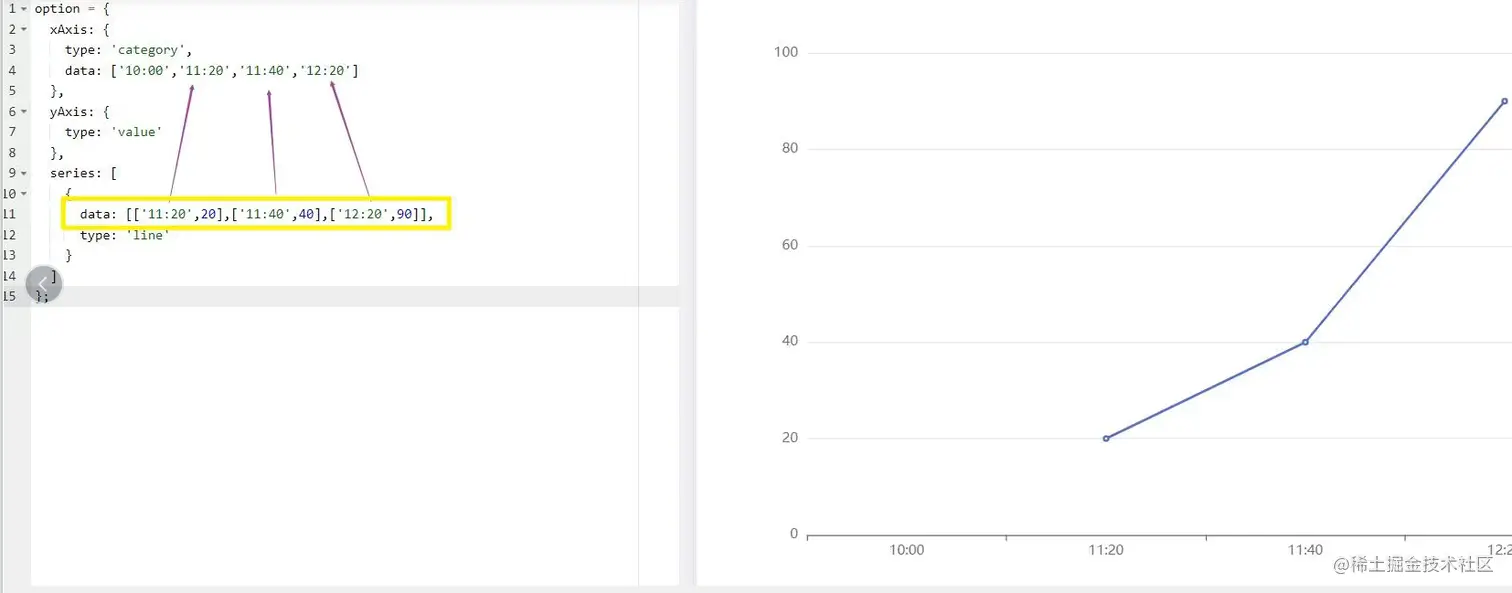The width and height of the screenshot is (1512, 593).
Task: Select the 10:00 x-axis label
Action: point(906,550)
